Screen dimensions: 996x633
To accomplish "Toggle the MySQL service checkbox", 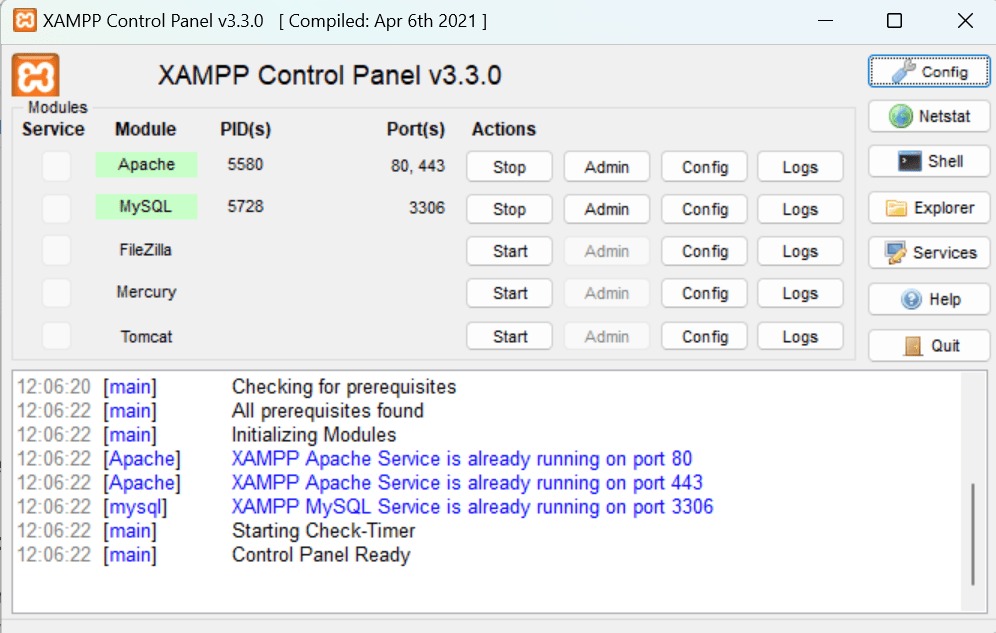I will click(57, 208).
